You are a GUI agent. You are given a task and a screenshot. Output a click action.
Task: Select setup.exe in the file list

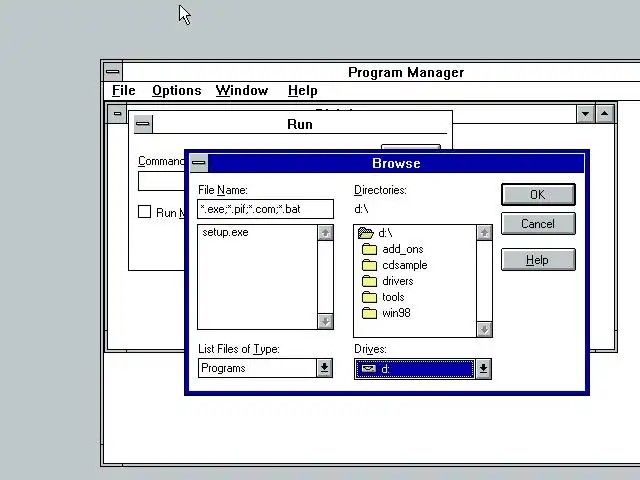(225, 232)
